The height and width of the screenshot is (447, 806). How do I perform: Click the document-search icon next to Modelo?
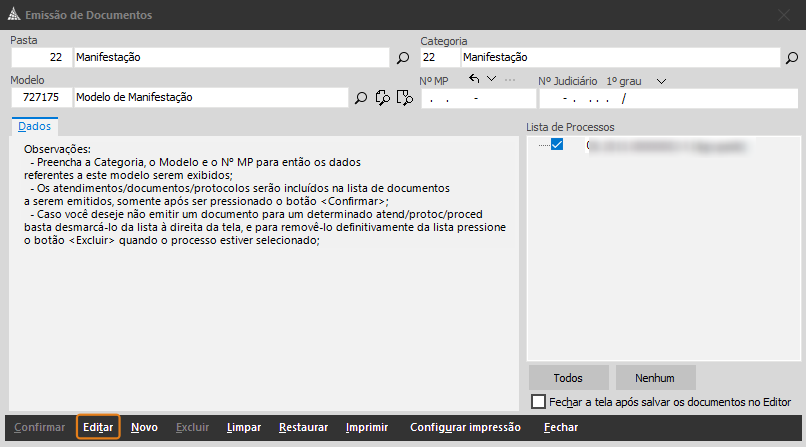pyautogui.click(x=382, y=98)
